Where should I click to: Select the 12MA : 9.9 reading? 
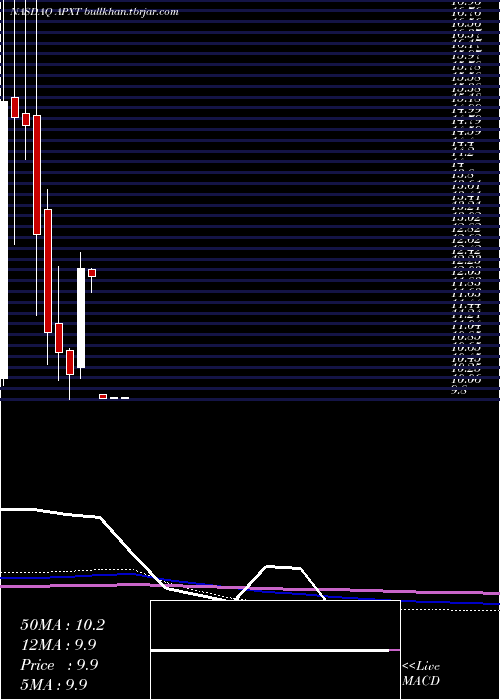click(x=58, y=645)
